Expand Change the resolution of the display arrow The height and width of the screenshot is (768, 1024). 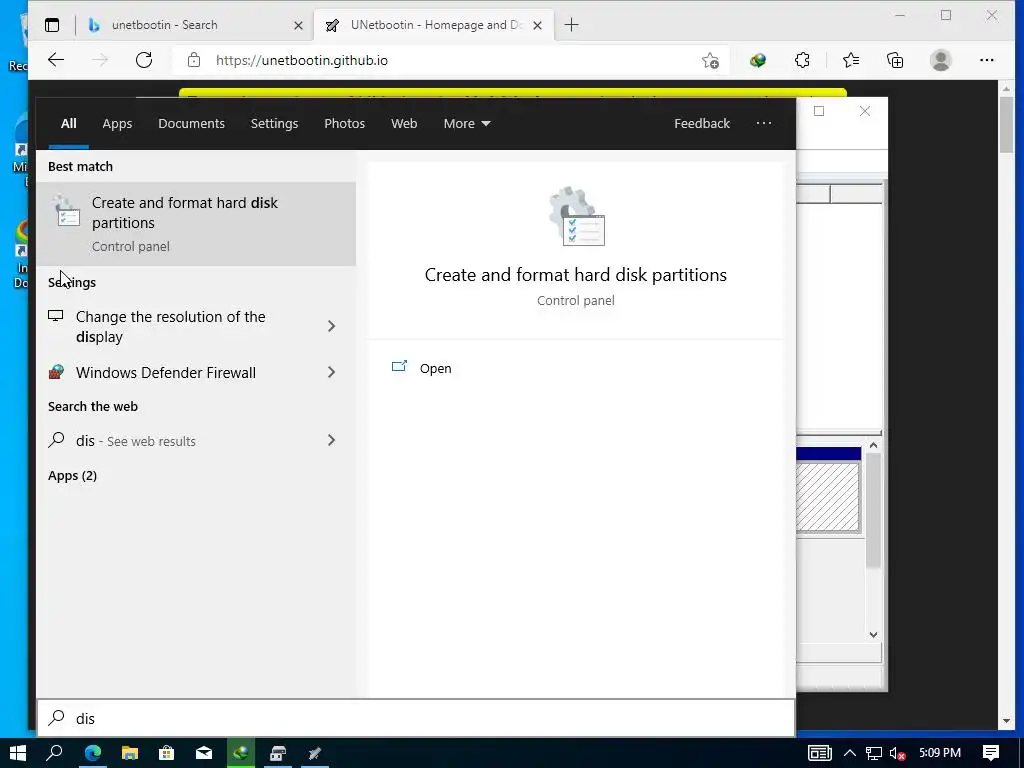[x=331, y=326]
